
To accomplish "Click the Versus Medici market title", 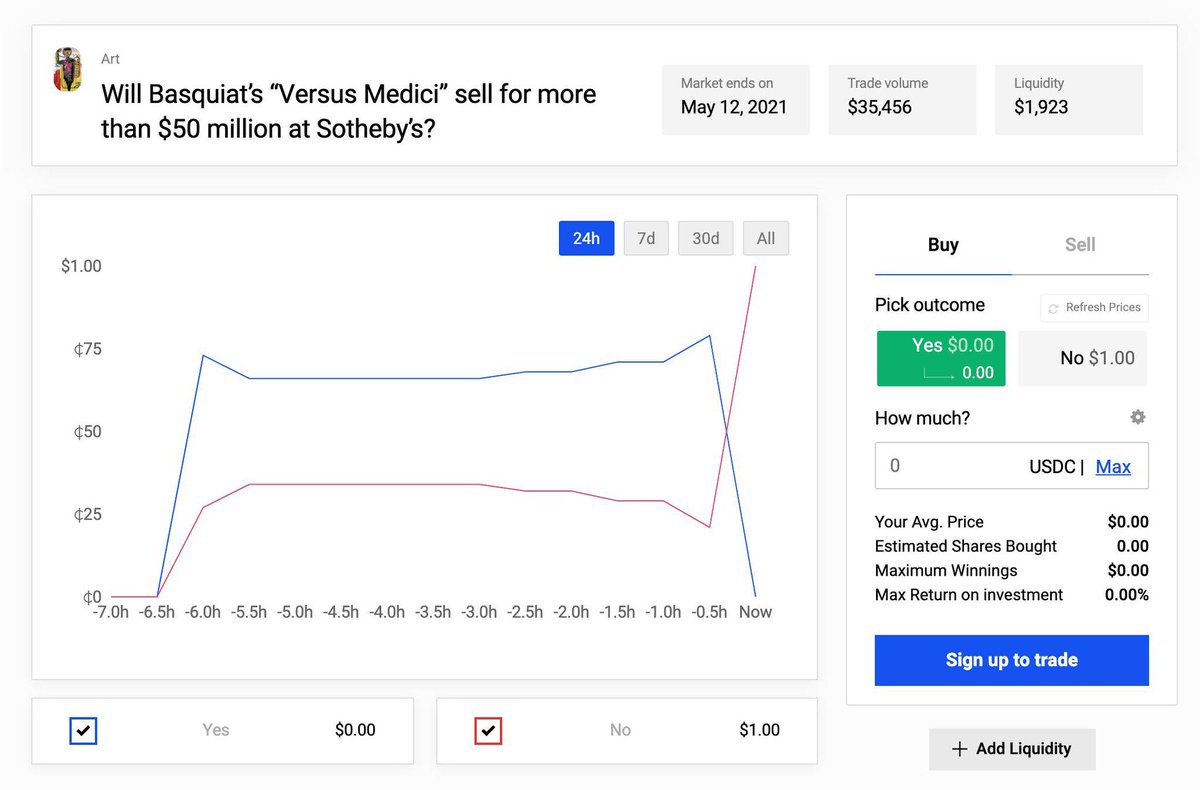I will coord(348,111).
